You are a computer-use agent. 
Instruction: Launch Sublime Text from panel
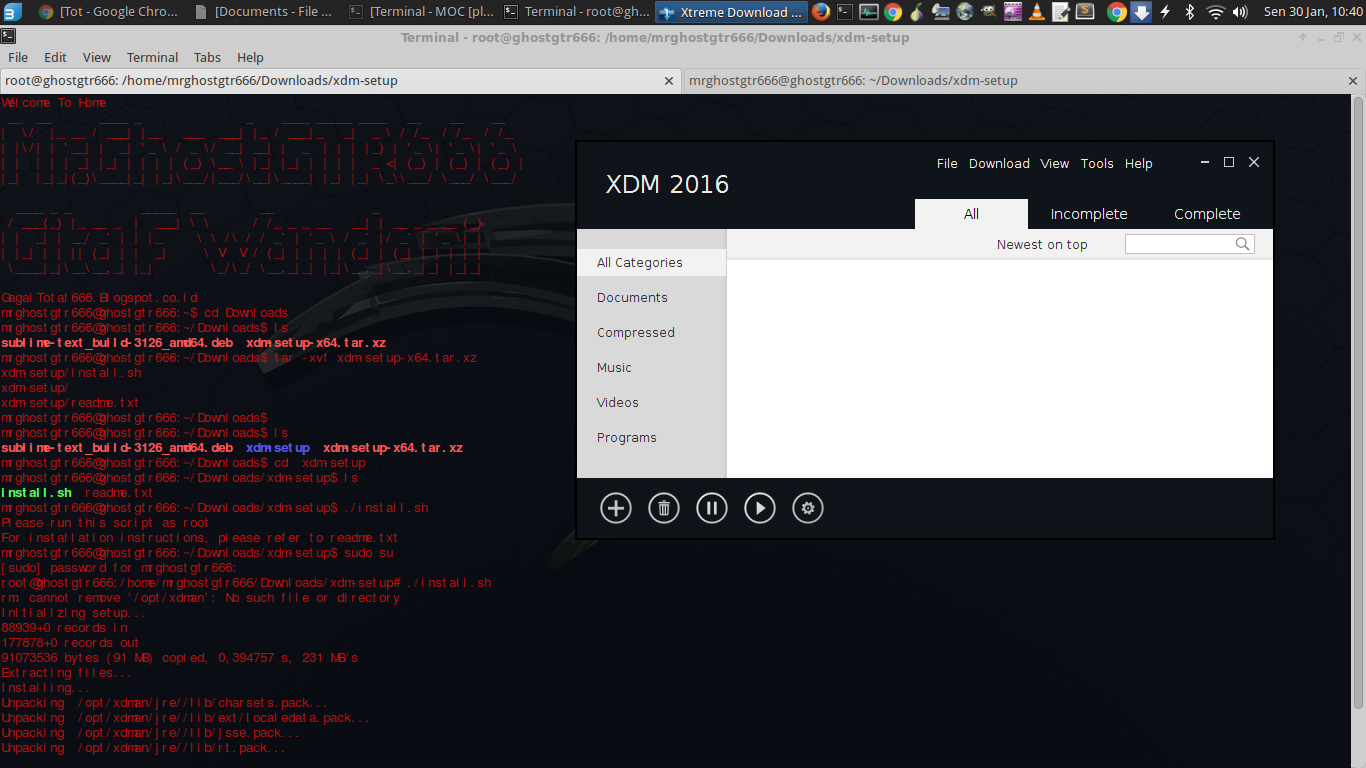pyautogui.click(x=1084, y=12)
